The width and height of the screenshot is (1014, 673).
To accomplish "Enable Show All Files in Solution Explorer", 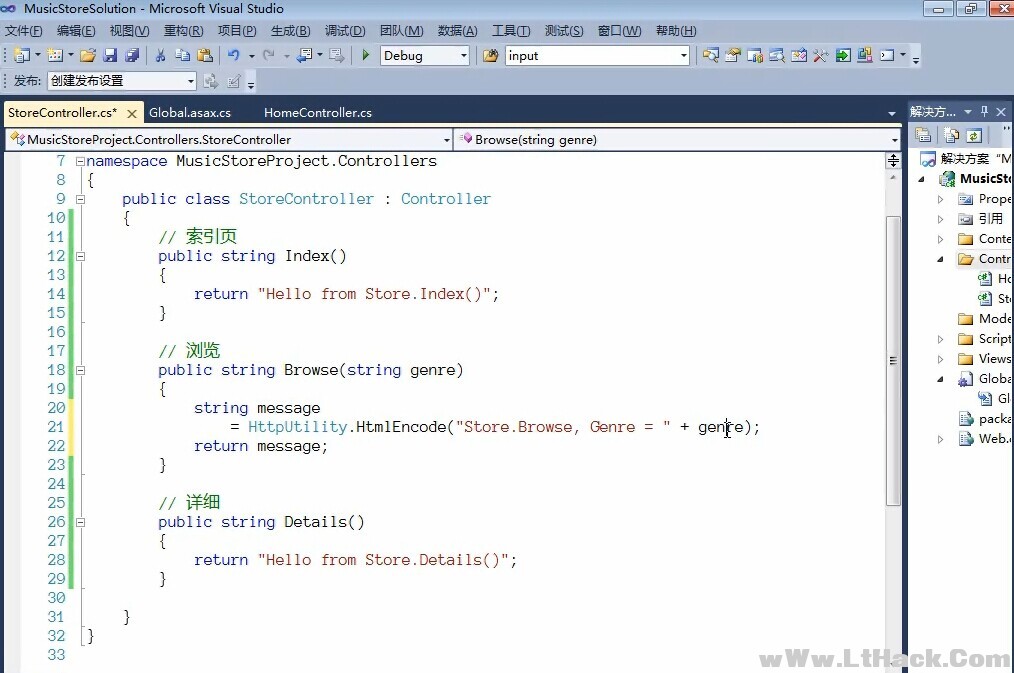I will (x=951, y=135).
